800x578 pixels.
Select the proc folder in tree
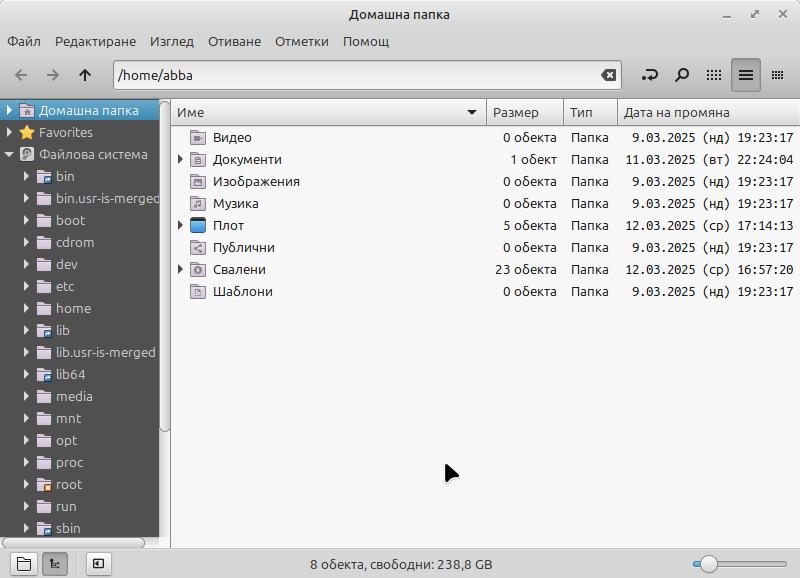69,462
